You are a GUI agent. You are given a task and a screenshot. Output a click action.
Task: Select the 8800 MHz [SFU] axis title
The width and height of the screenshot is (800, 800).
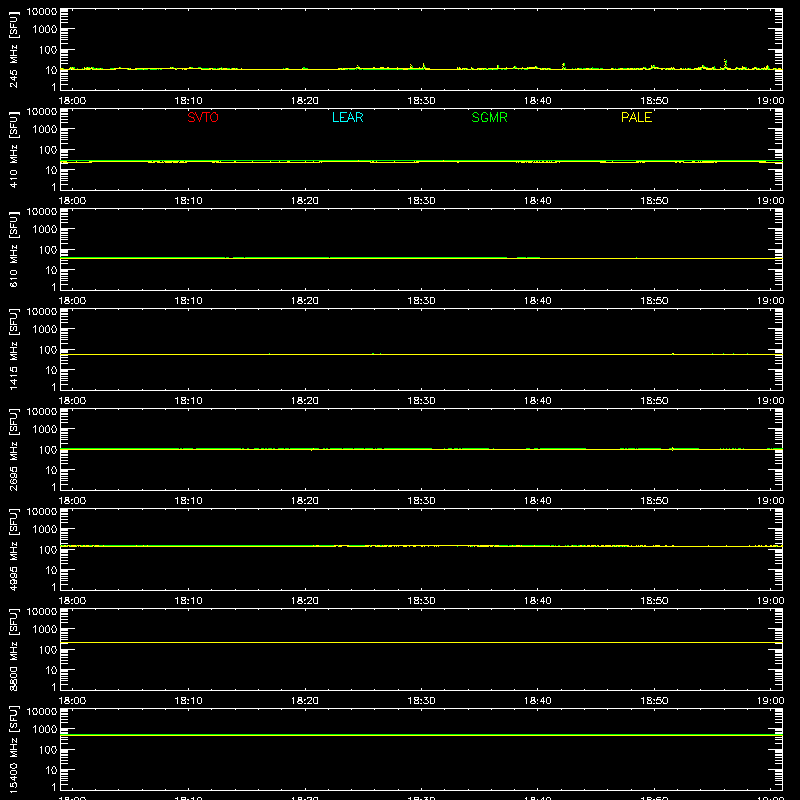(x=13, y=649)
